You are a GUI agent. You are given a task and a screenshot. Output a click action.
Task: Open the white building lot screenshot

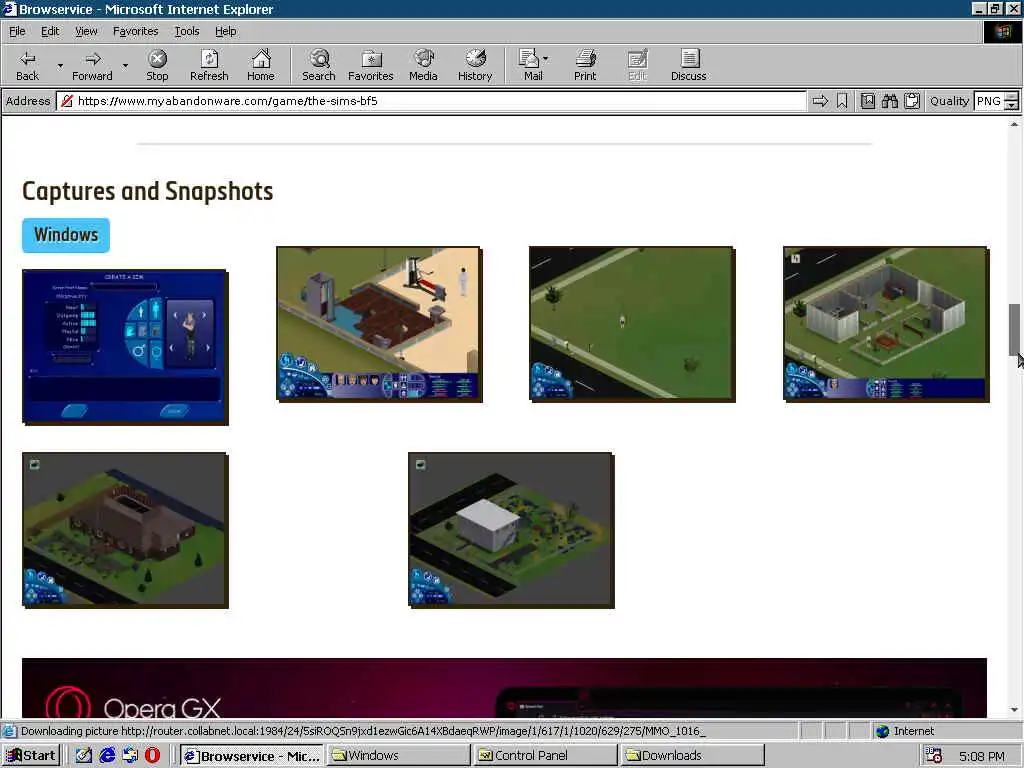511,530
